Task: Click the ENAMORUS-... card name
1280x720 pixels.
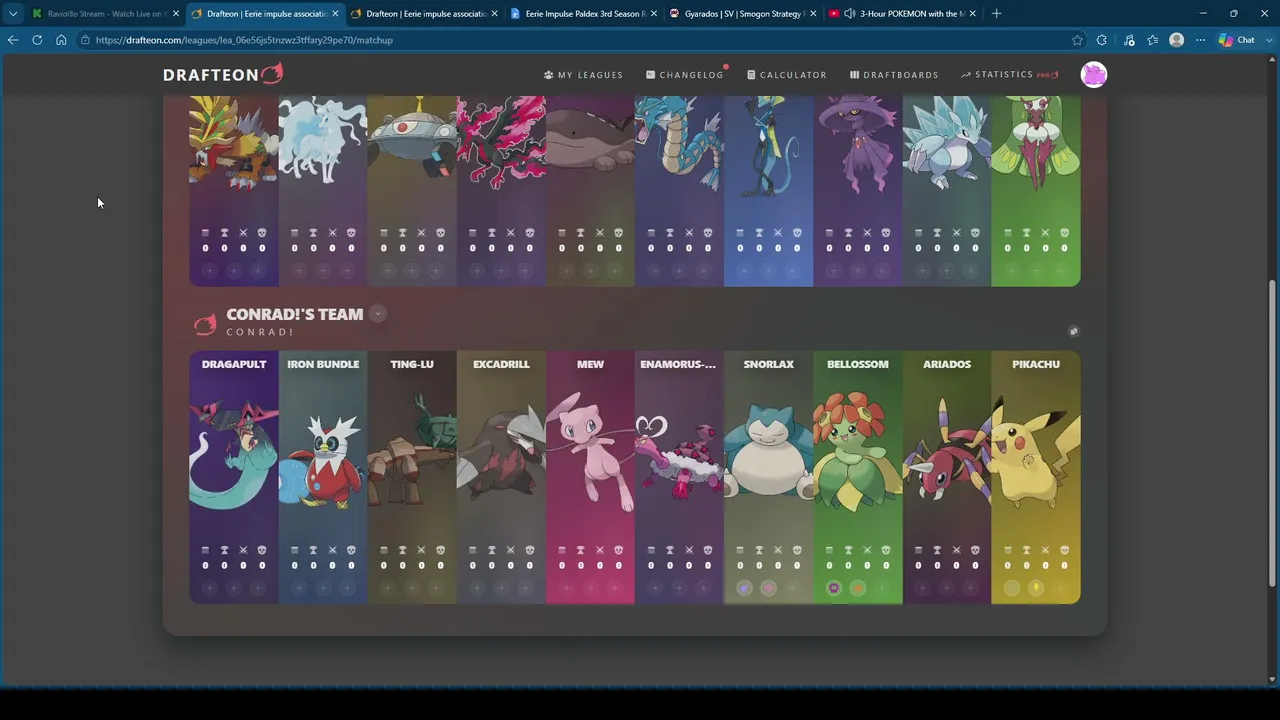Action: tap(678, 364)
